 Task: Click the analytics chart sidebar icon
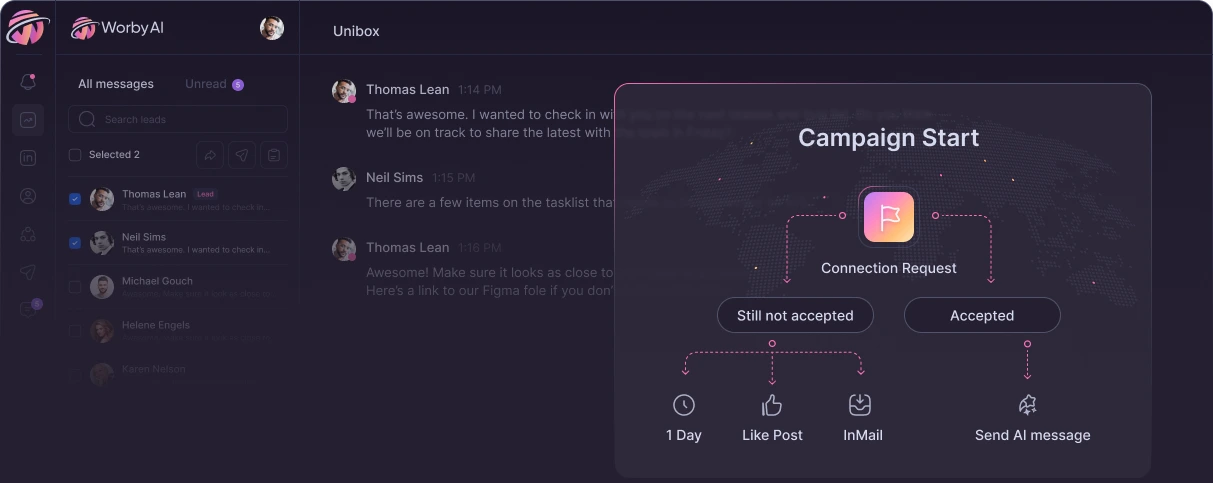coord(28,120)
